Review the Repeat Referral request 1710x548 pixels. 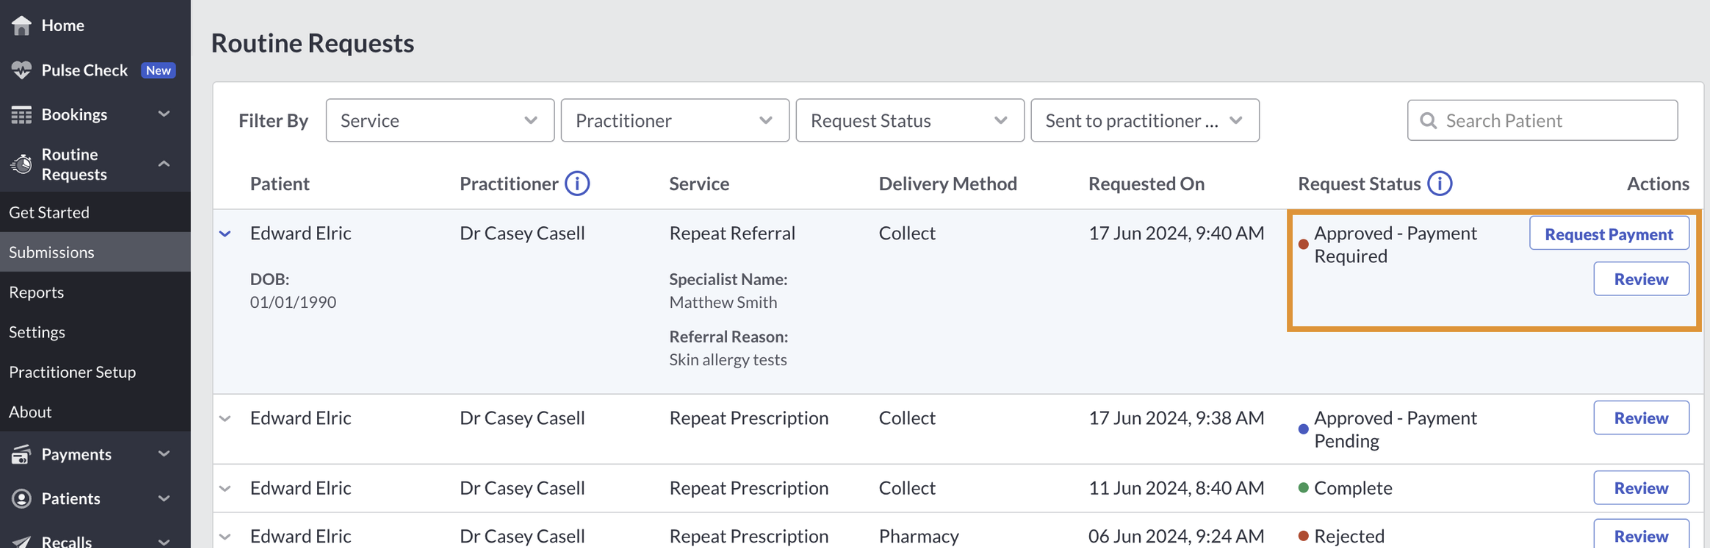point(1641,279)
